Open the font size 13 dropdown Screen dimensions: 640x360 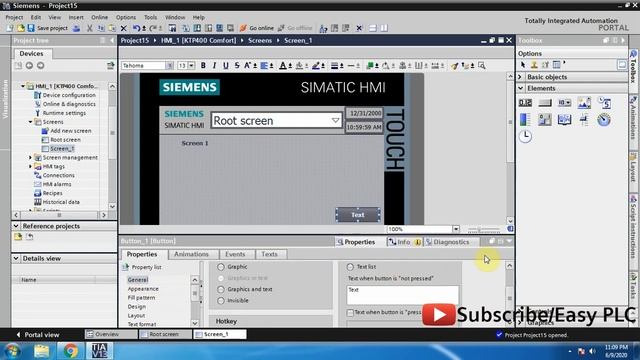click(191, 65)
